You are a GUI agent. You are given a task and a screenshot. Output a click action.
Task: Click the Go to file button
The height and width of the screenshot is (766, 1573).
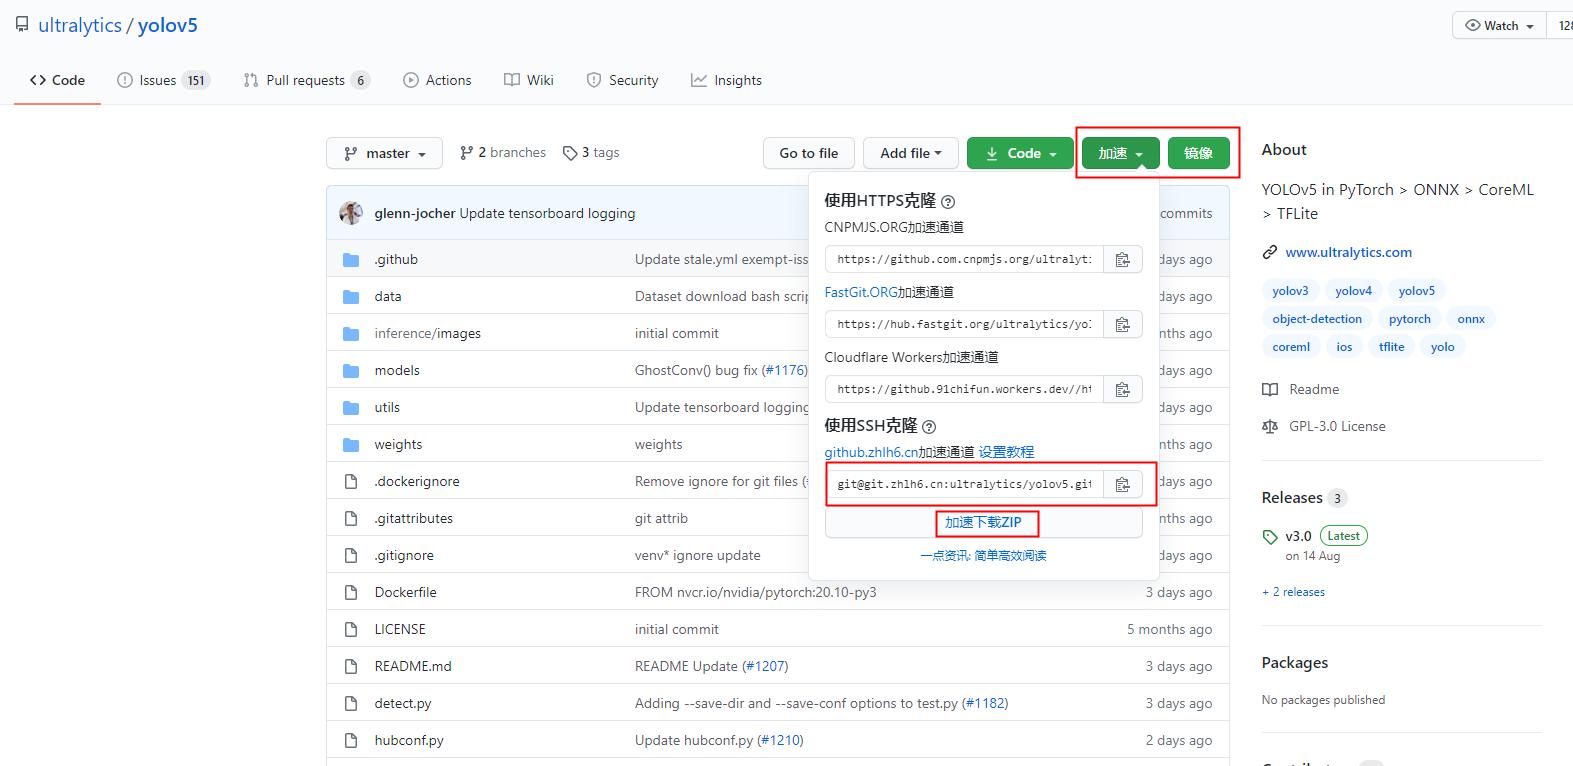(x=809, y=153)
